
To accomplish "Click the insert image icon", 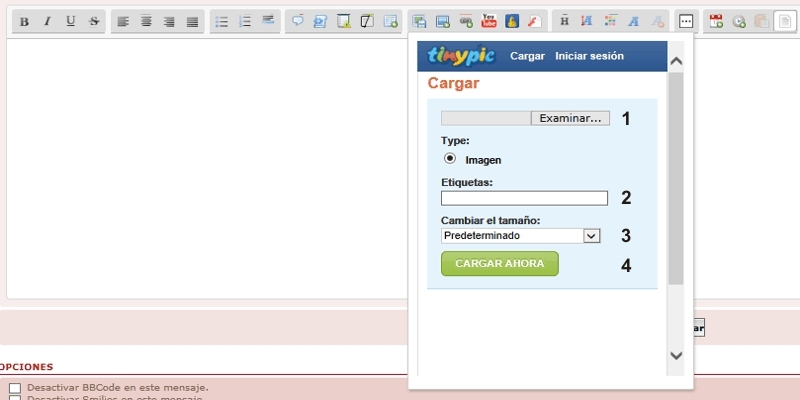I will (442, 21).
